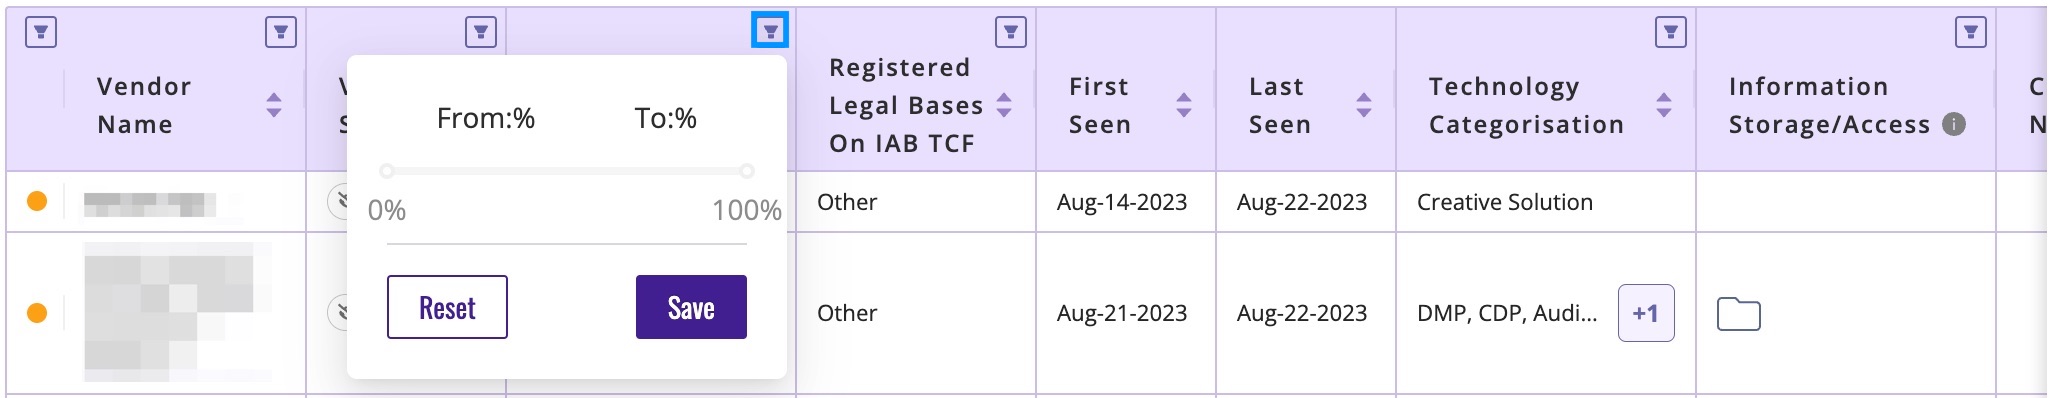The height and width of the screenshot is (398, 2054).
Task: Save the percentage range filter
Action: click(691, 307)
